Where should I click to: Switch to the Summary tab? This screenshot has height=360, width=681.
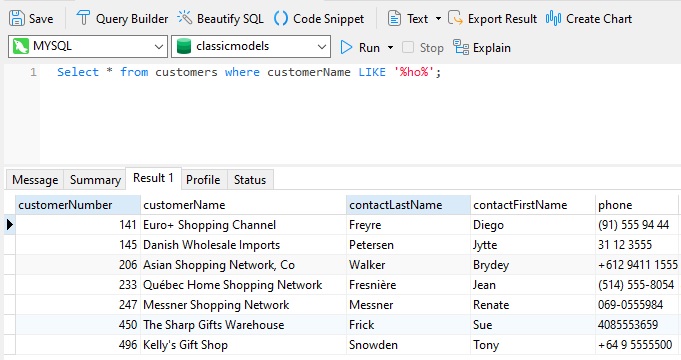[95, 180]
